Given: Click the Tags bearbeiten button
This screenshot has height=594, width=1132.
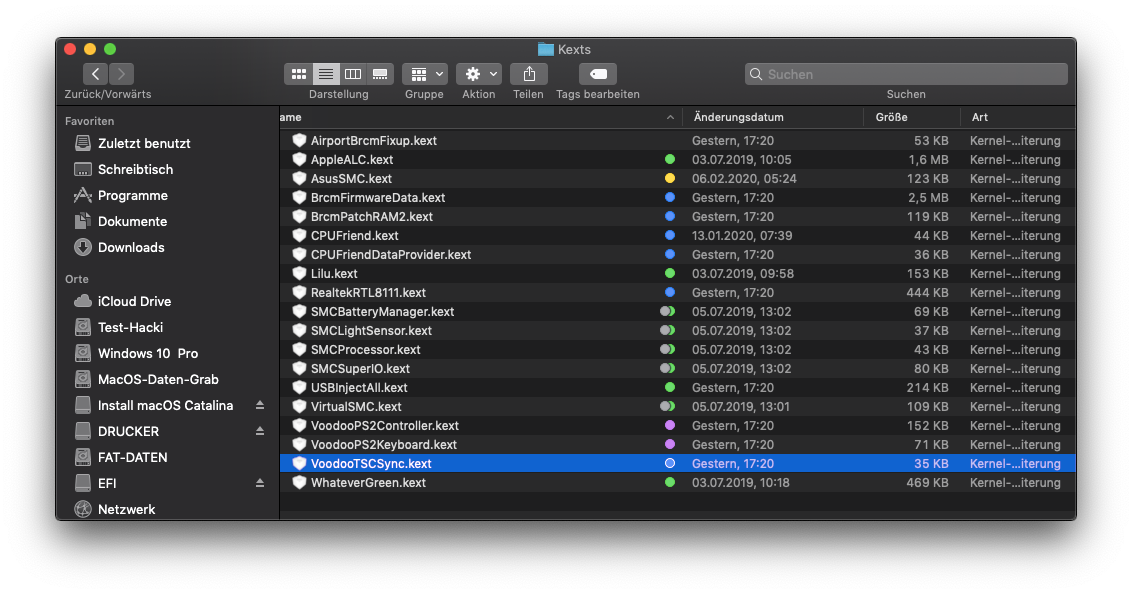Looking at the screenshot, I should point(598,74).
